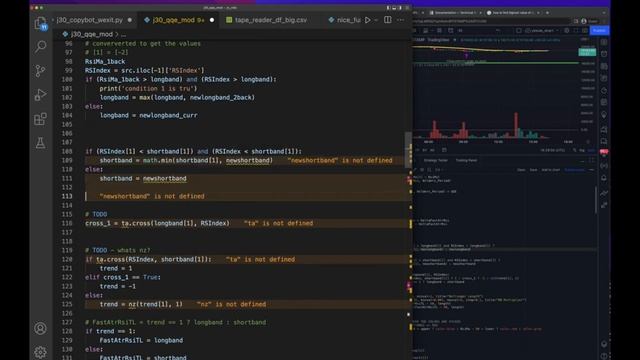
Task: Open editor More Actions ellipsis
Action: coord(400,20)
